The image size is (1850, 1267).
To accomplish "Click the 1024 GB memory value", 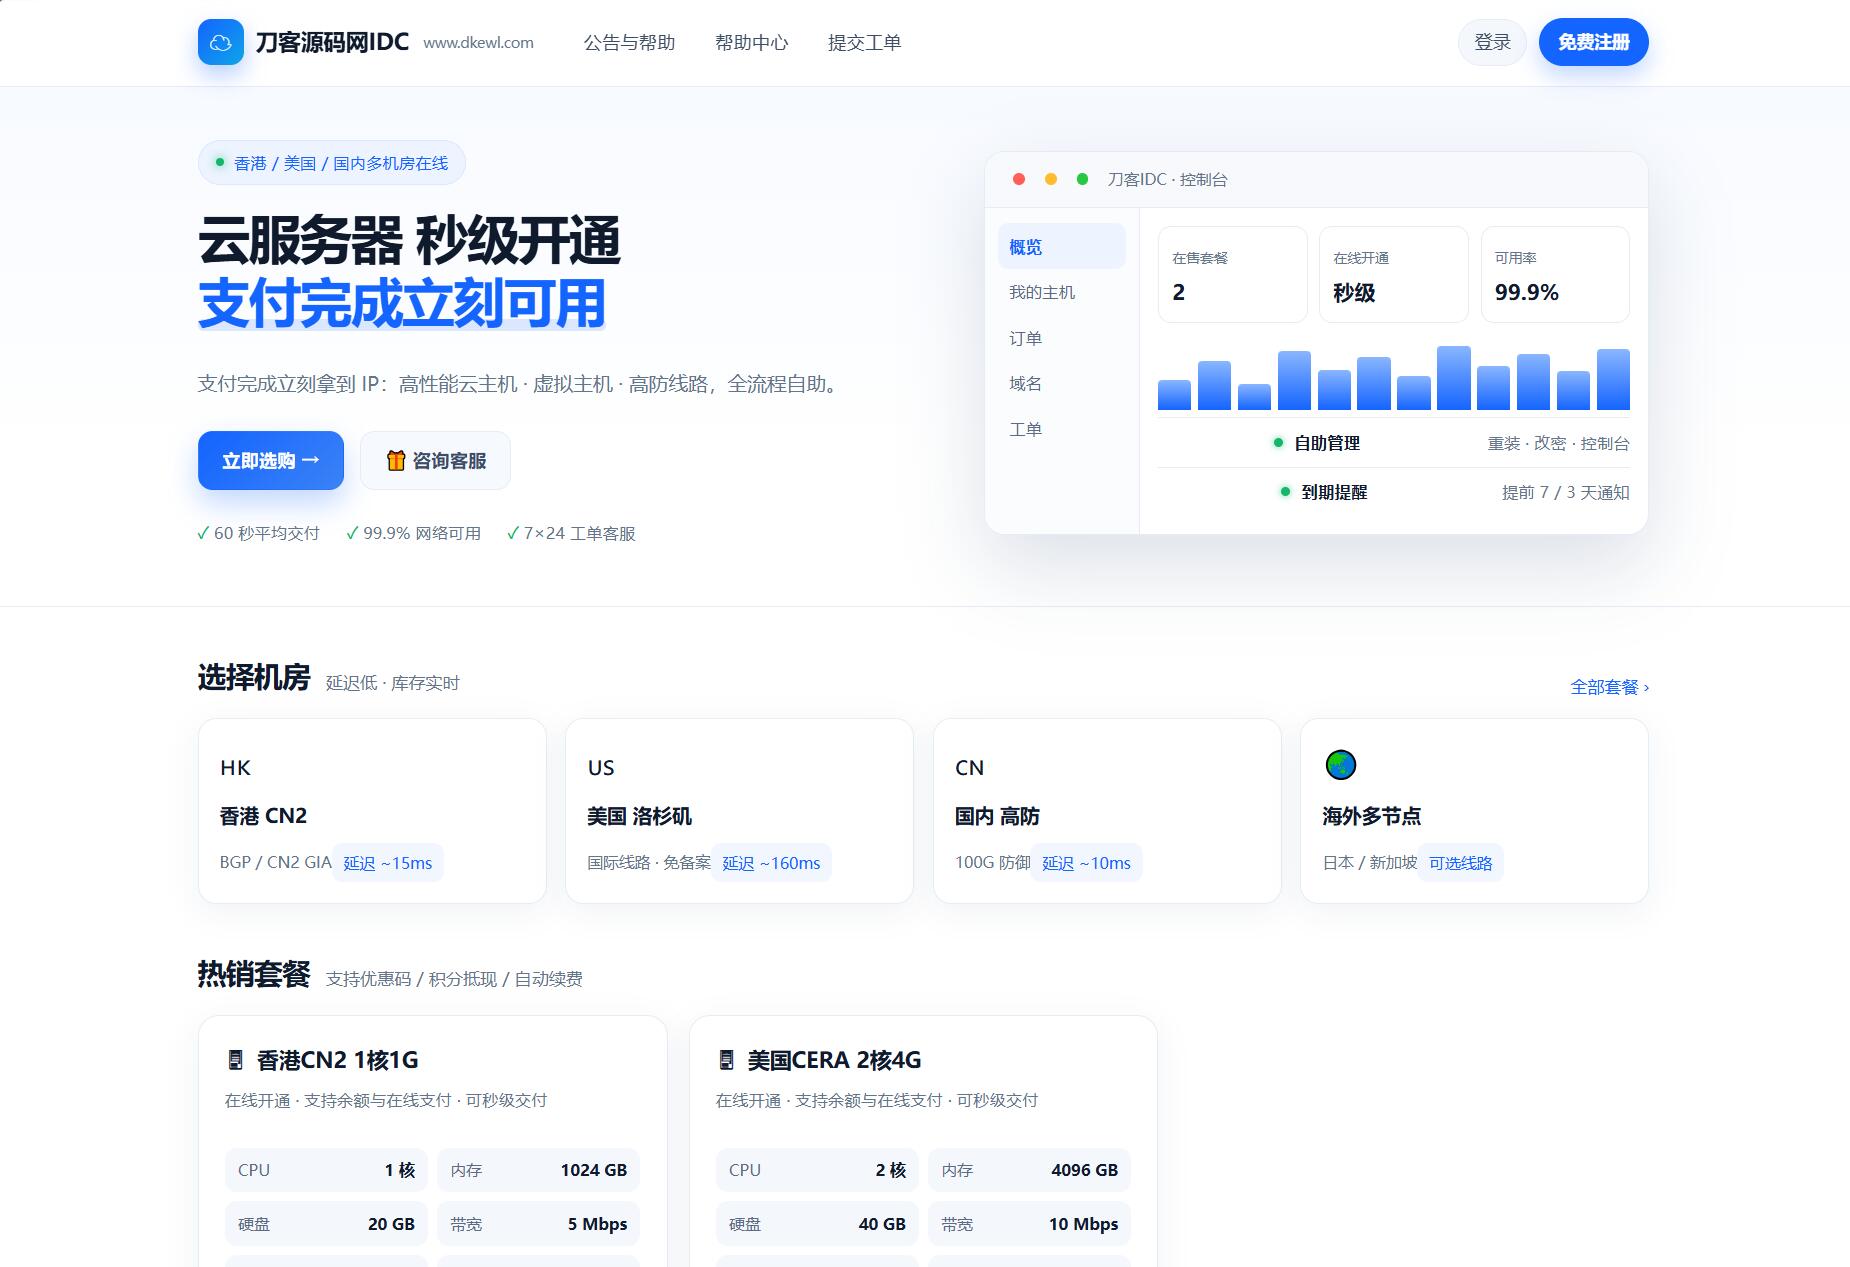I will pyautogui.click(x=594, y=1170).
